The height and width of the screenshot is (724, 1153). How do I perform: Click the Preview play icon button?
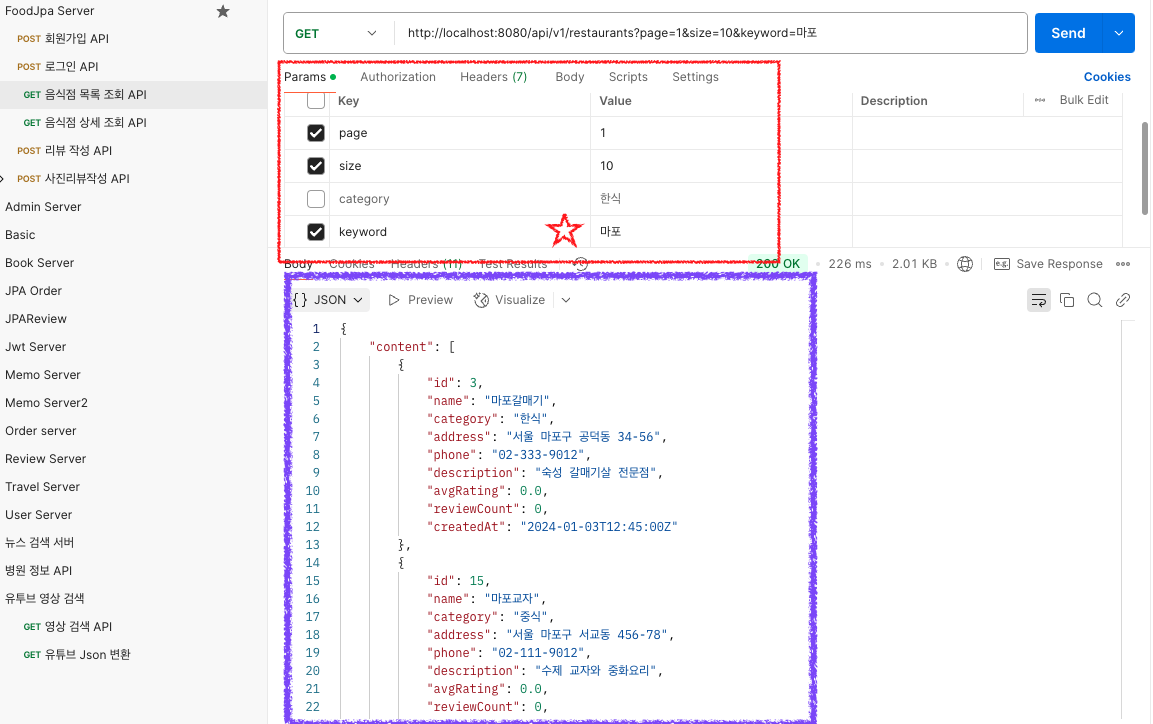(421, 300)
